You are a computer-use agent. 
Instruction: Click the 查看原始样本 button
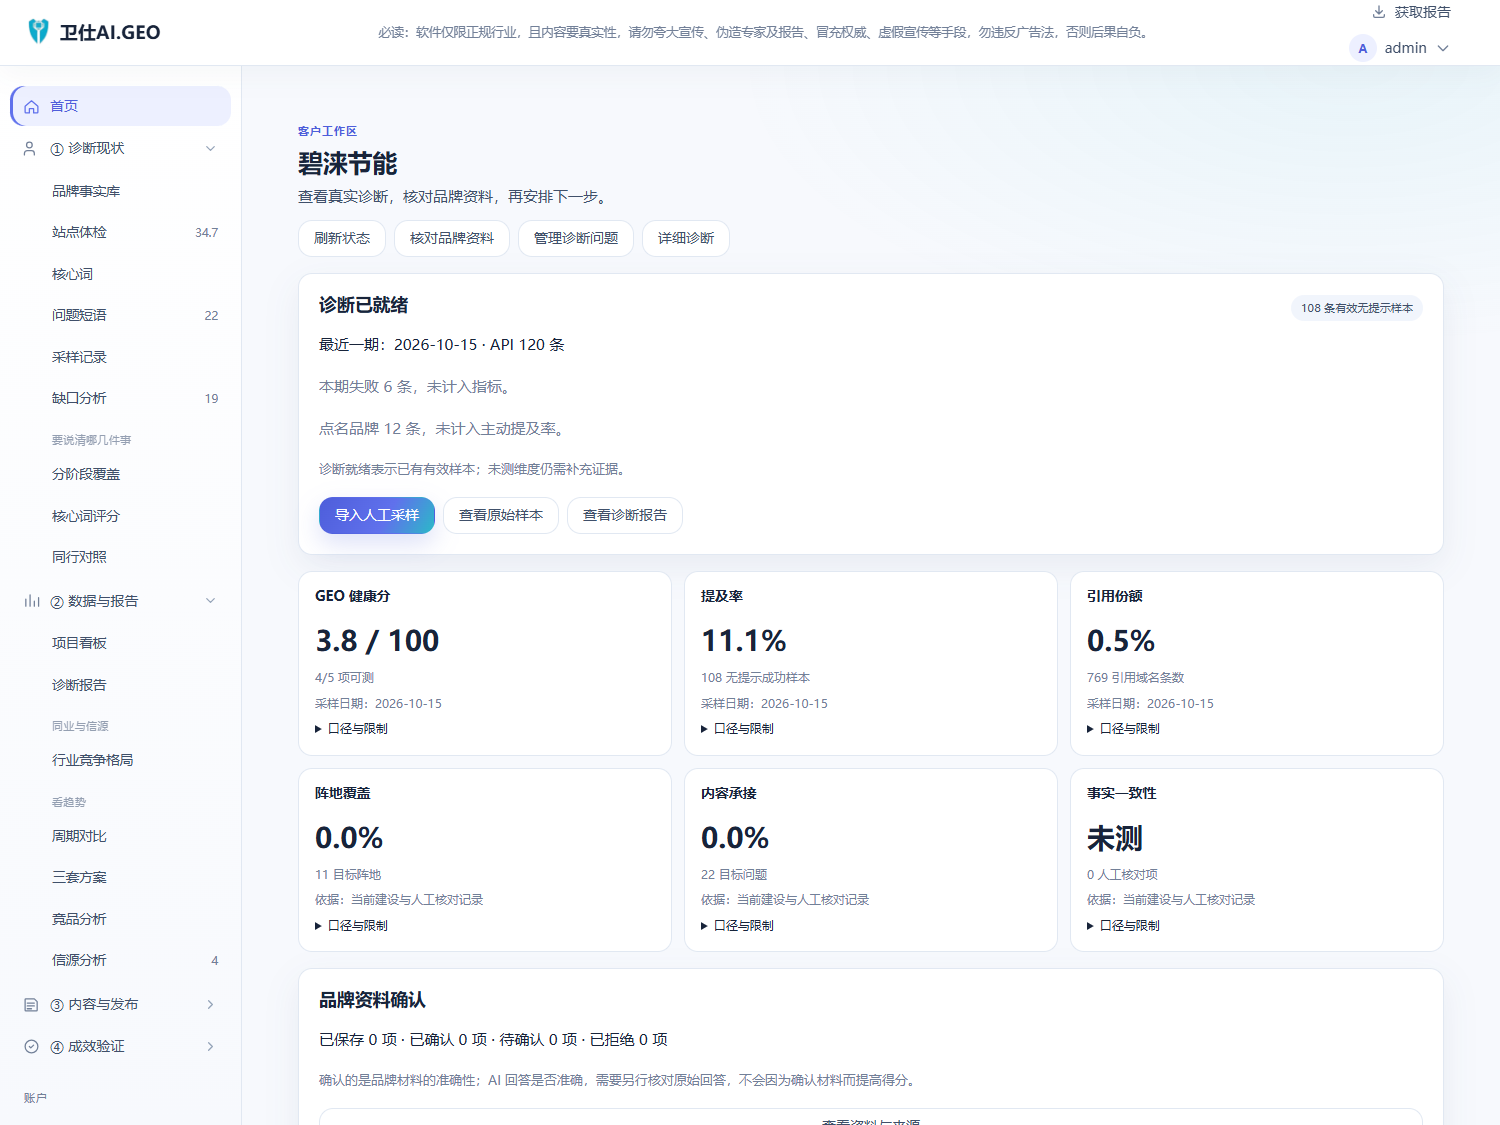pos(501,515)
